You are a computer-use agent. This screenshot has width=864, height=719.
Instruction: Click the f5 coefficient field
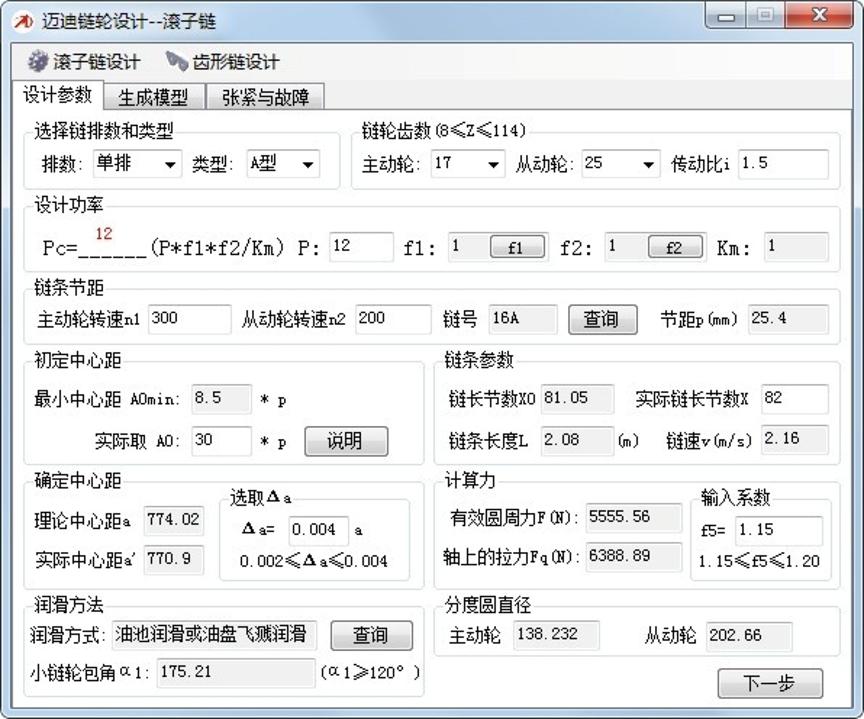pyautogui.click(x=779, y=531)
